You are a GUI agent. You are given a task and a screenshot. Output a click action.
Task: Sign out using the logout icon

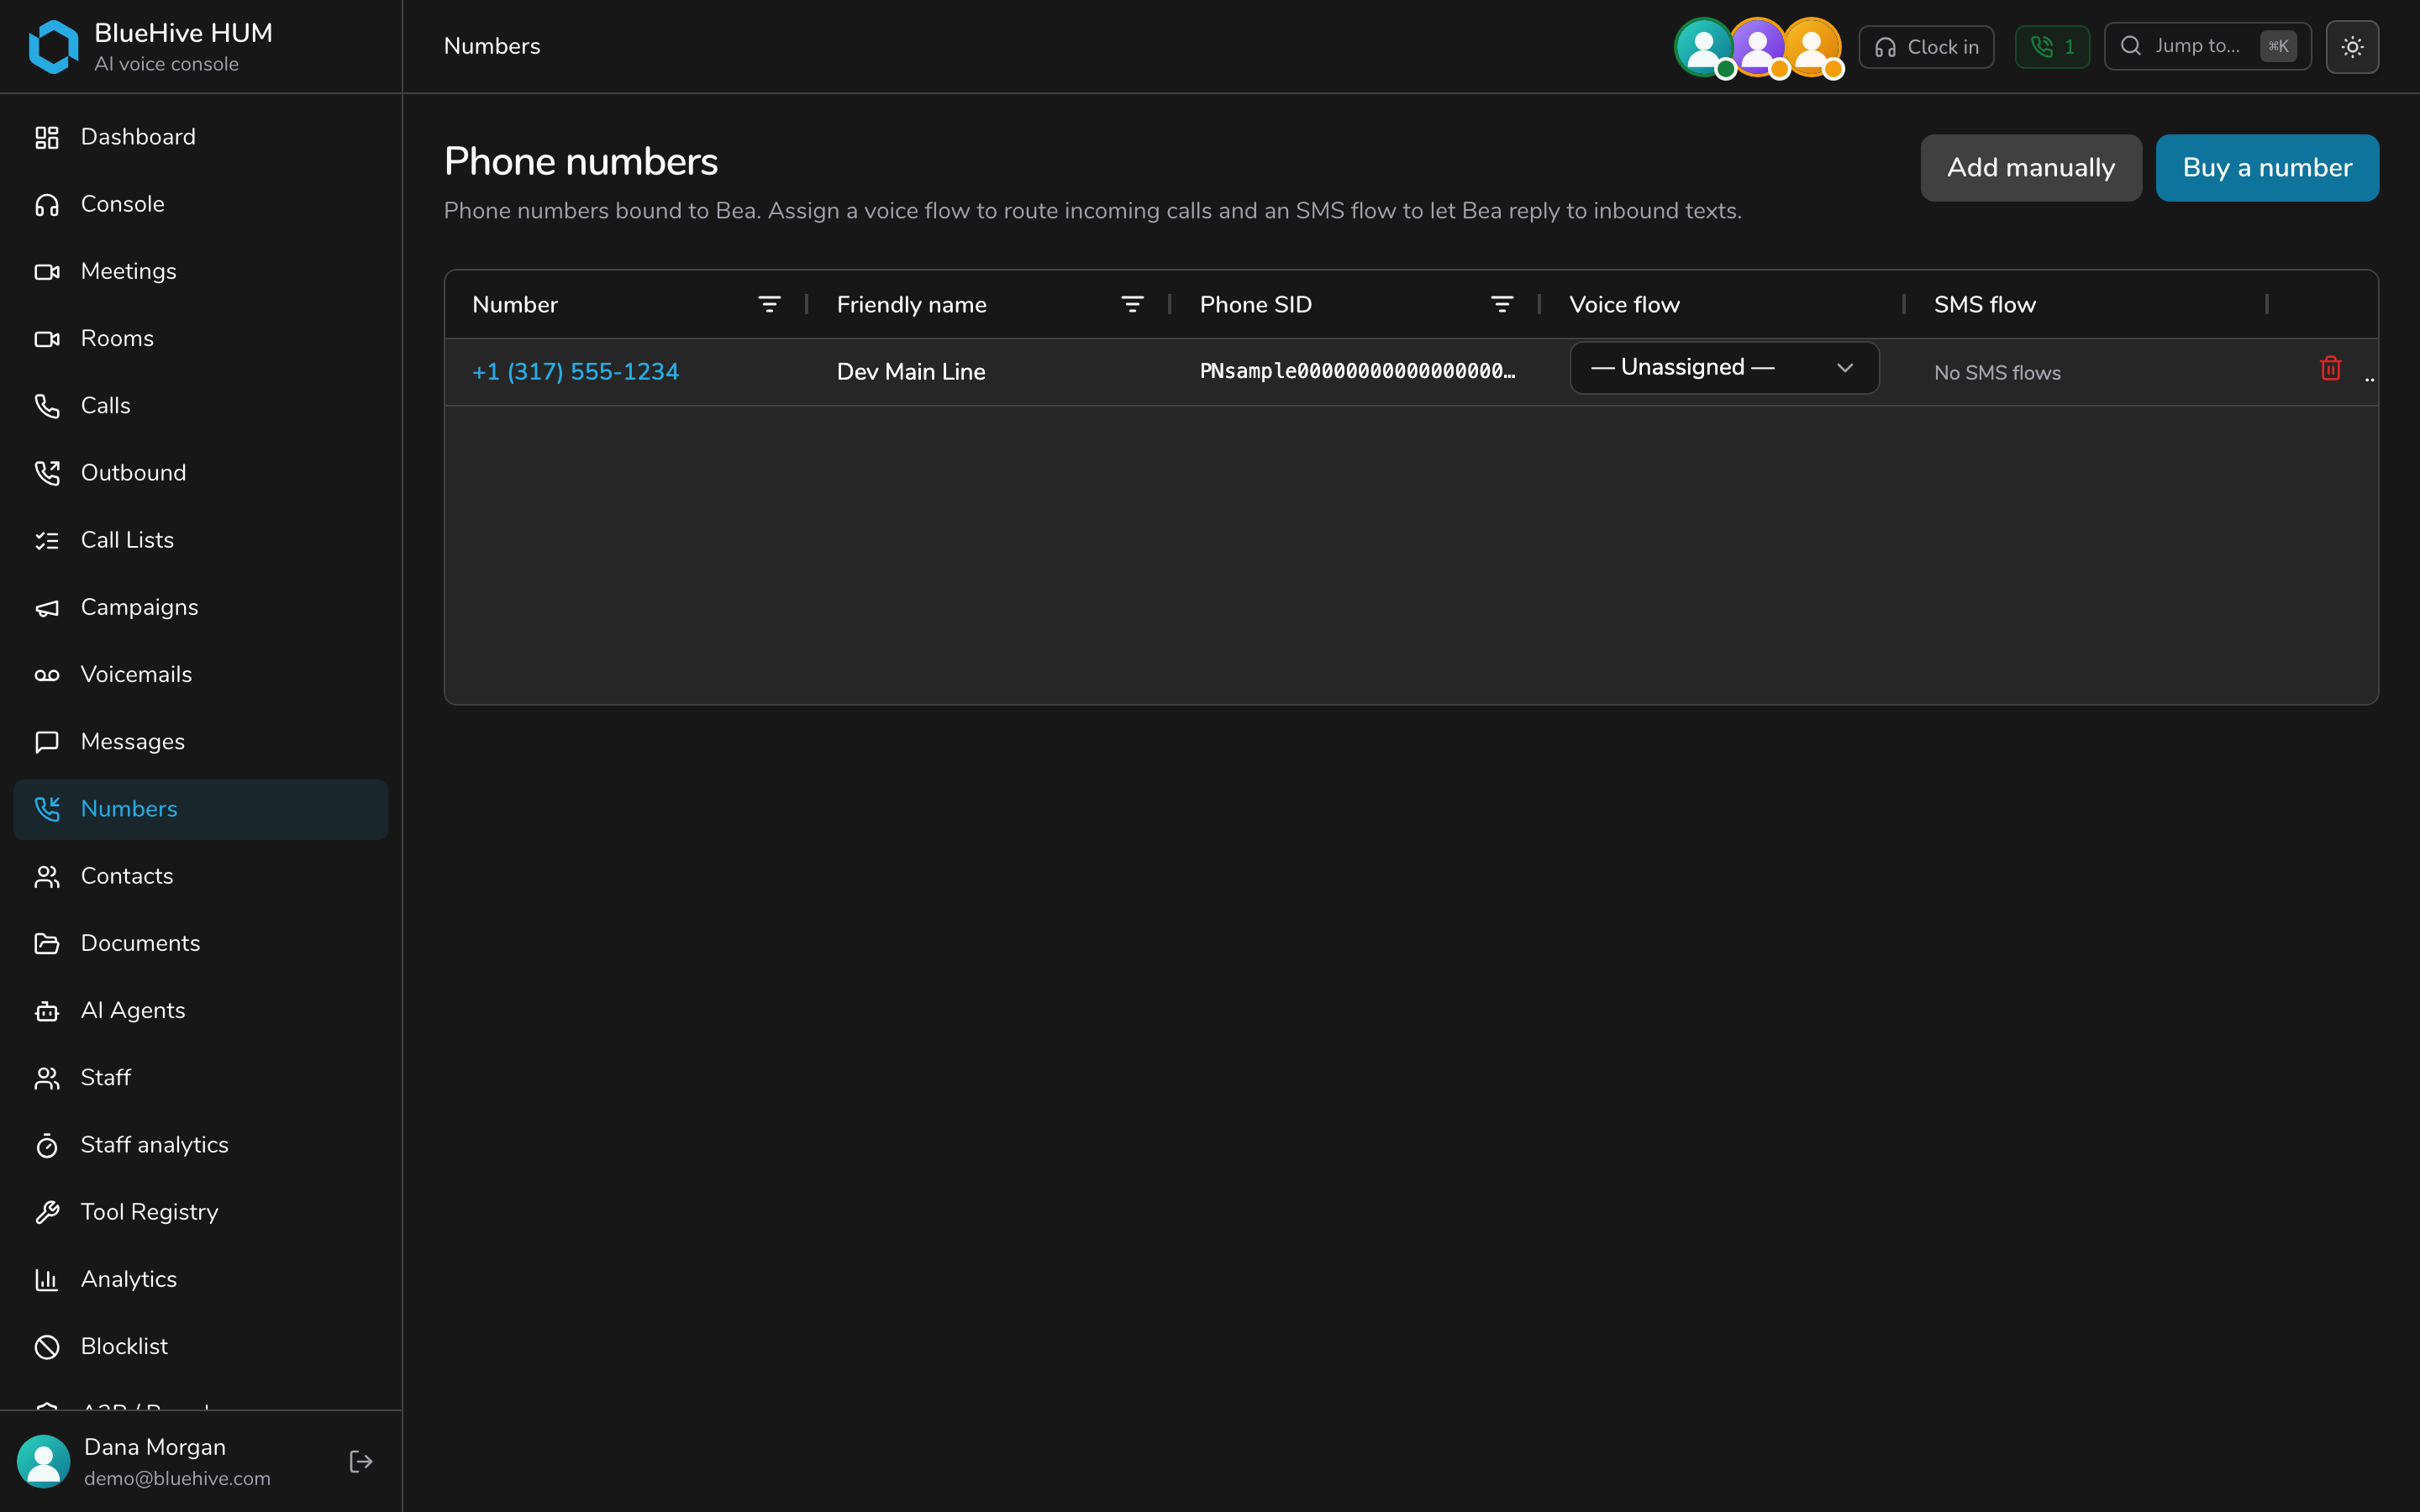tap(361, 1461)
